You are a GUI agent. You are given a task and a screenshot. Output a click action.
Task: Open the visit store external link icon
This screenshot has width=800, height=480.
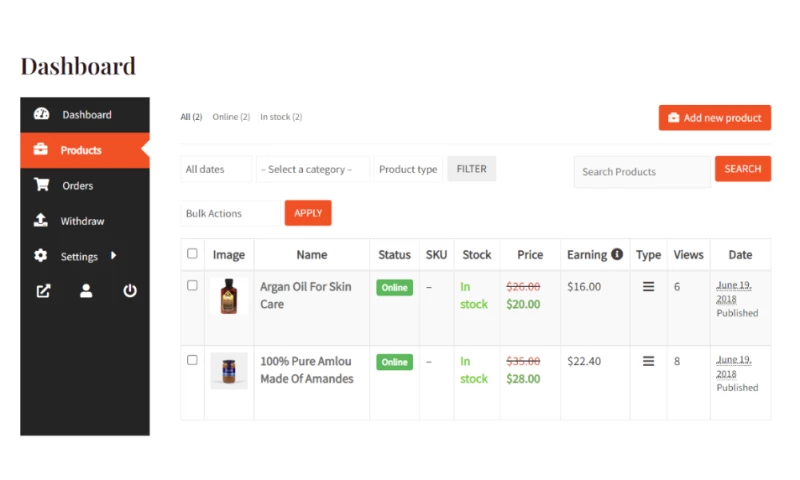(x=43, y=291)
